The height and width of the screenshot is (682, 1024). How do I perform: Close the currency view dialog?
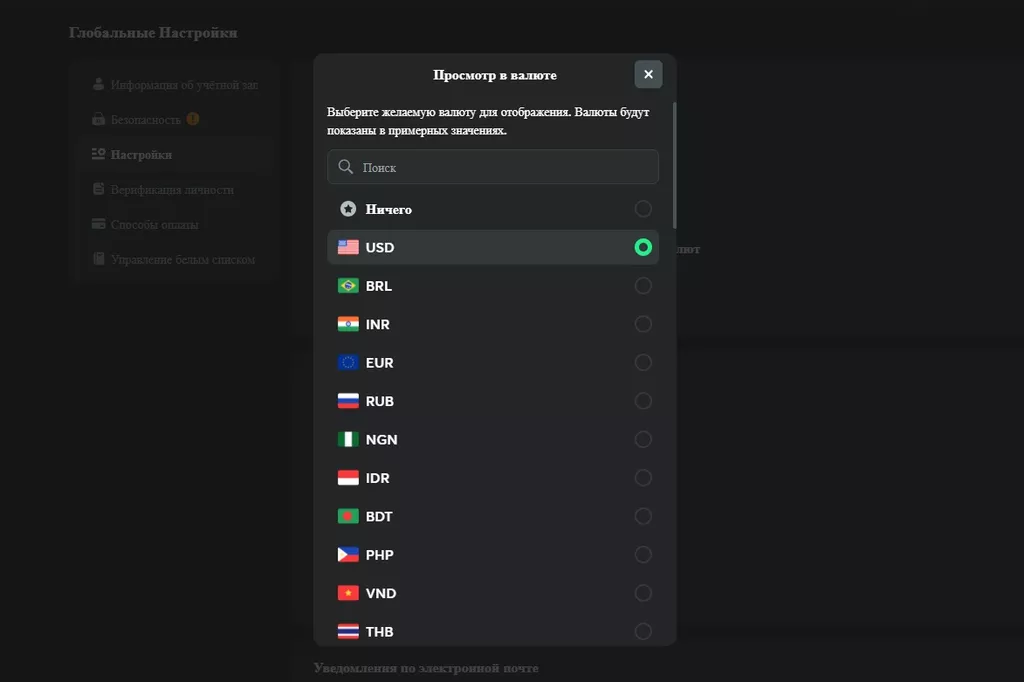(648, 74)
